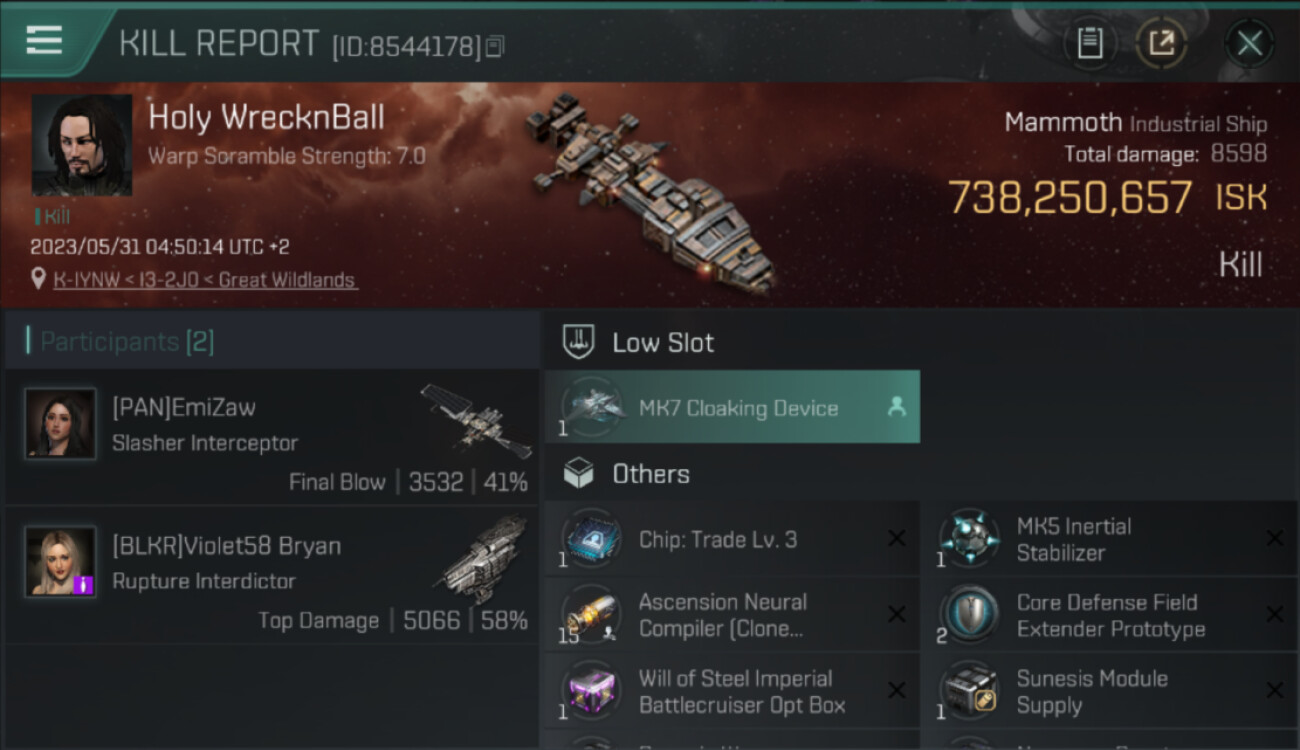Viewport: 1300px width, 750px height.
Task: Click the pilot icon on MK7 Cloaking Device
Action: (897, 407)
